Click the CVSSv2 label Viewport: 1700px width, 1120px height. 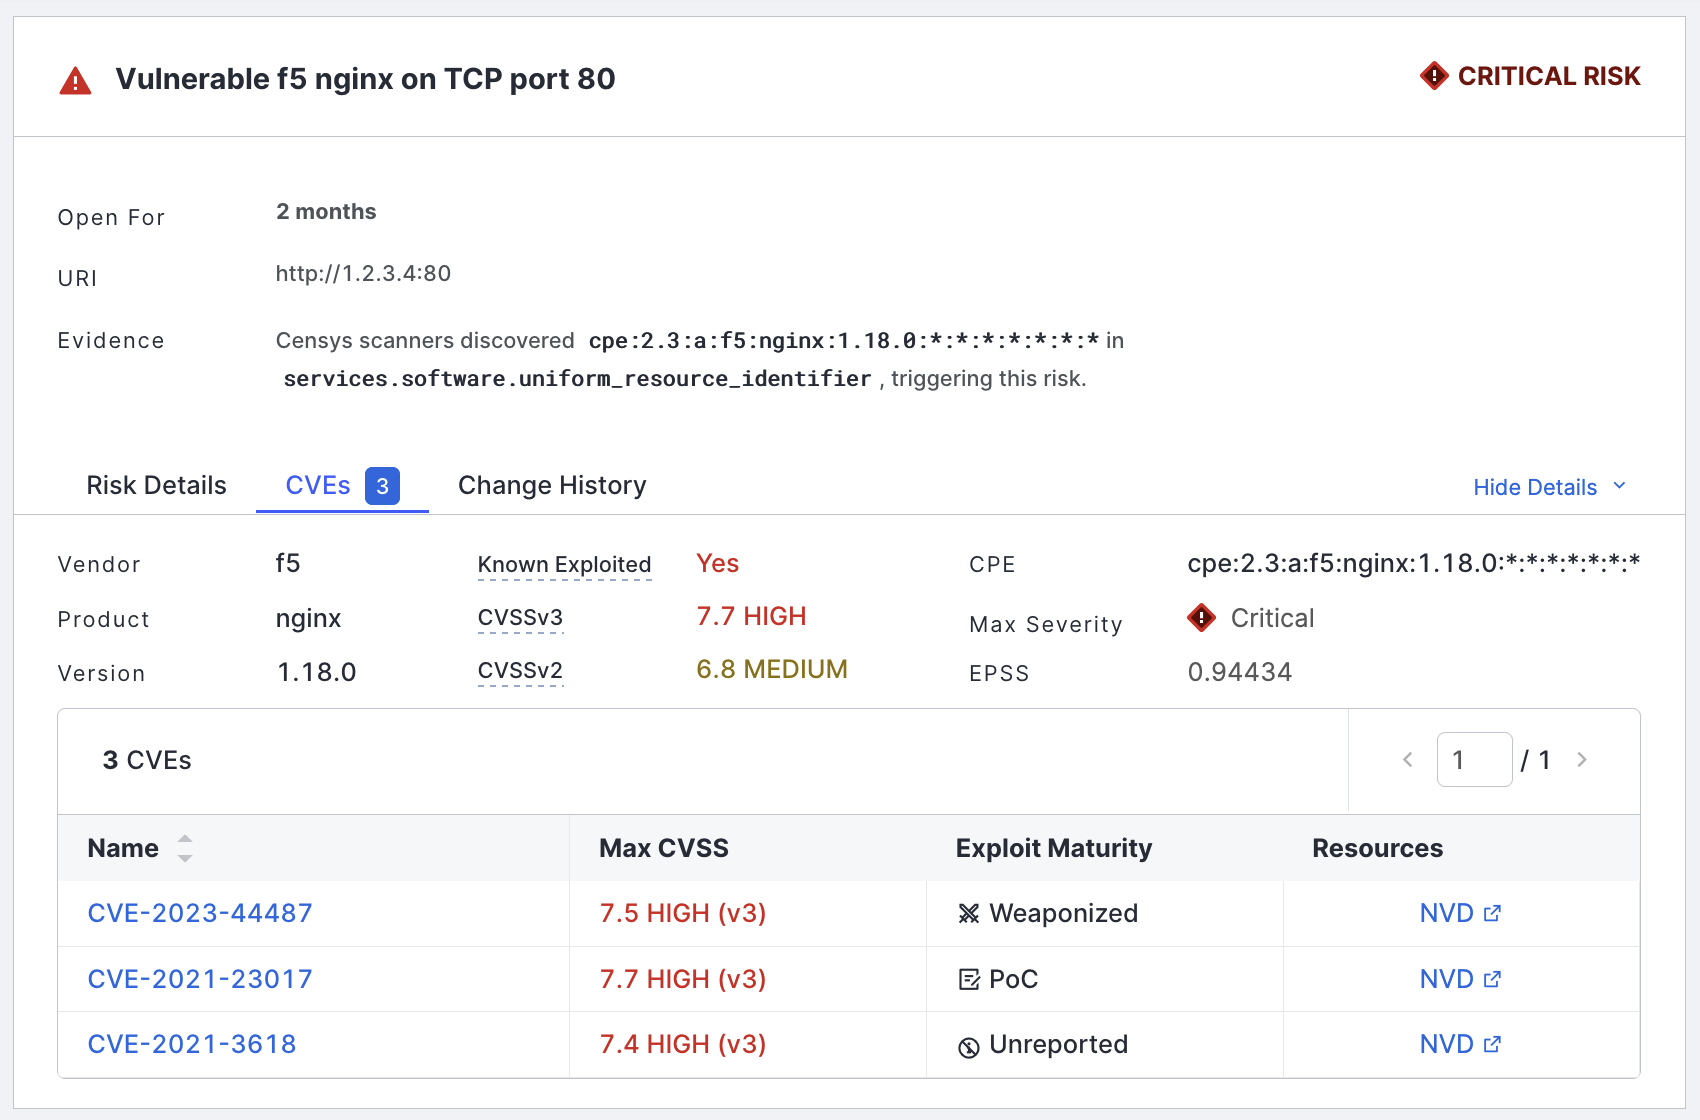[x=520, y=671]
